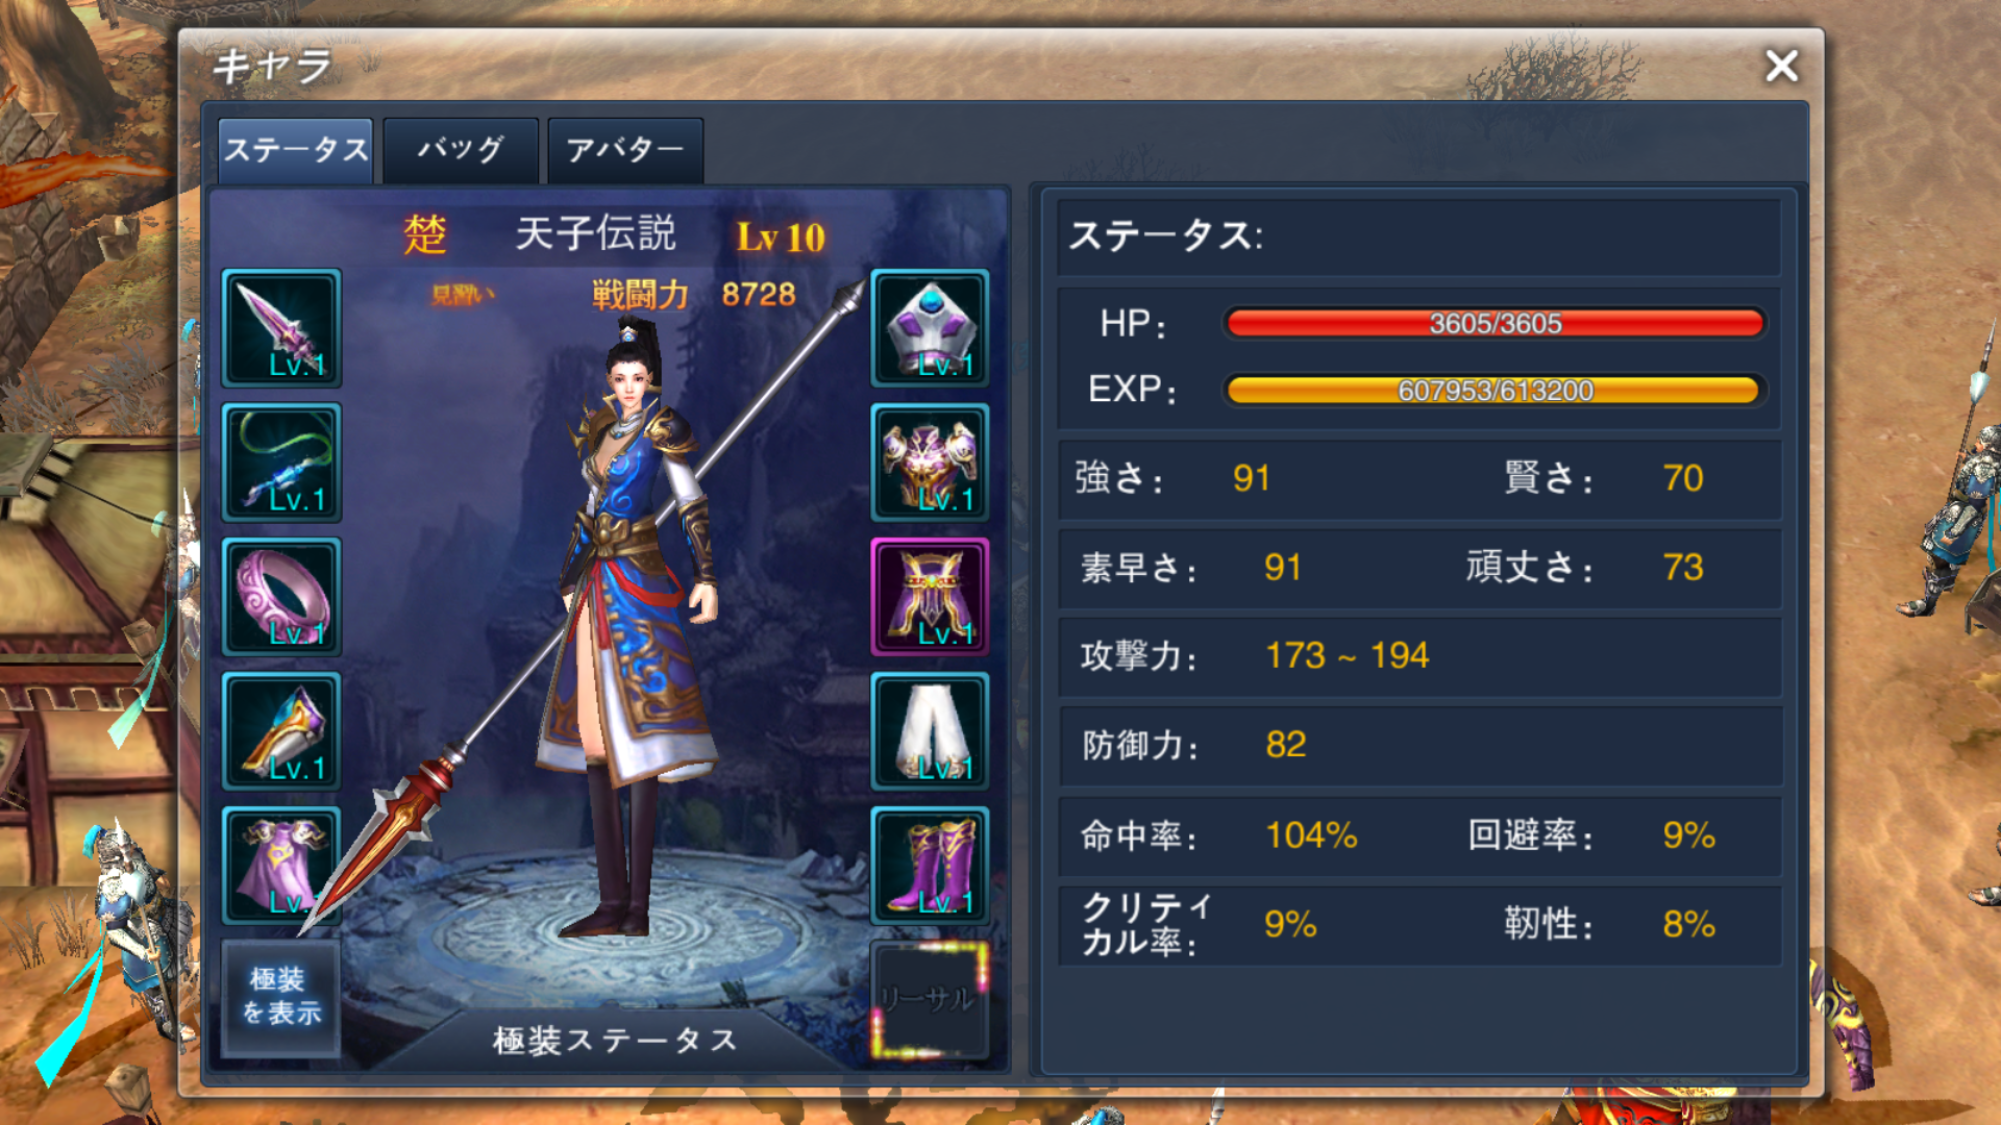
Task: Select the dagger weapon equipment slot
Action: coord(281,328)
